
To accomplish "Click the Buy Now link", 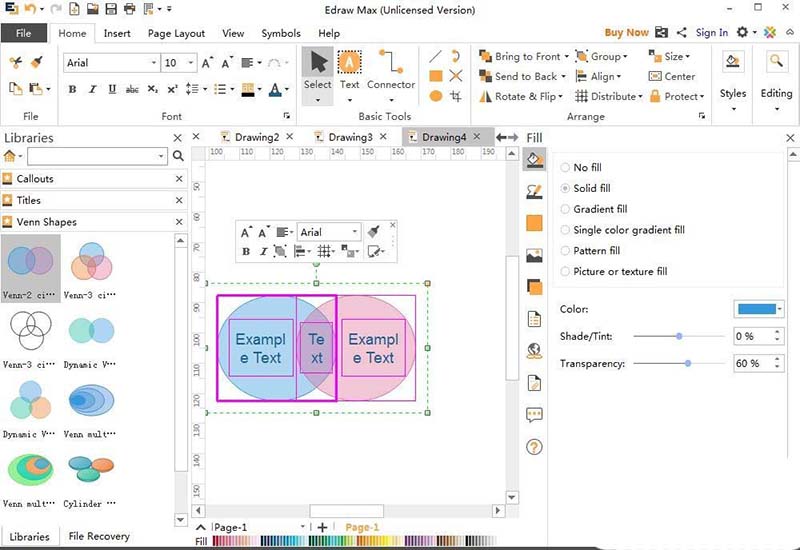I will 626,33.
